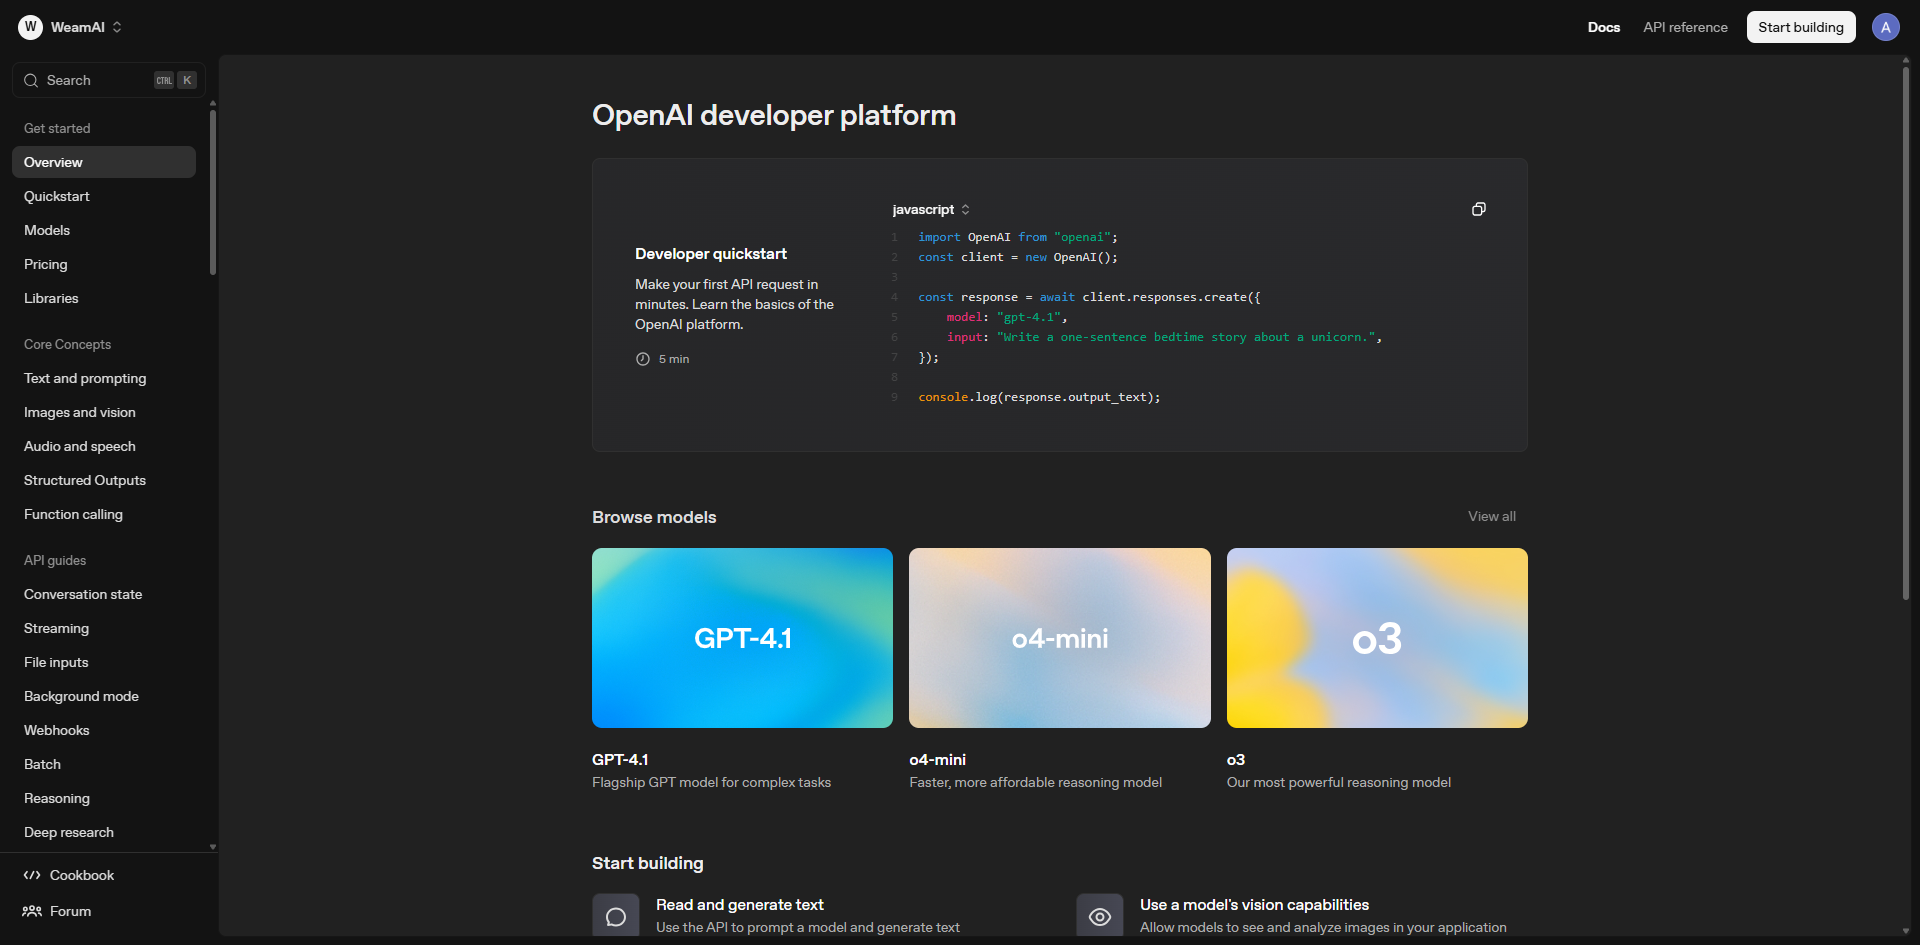Click the sidebar scroll down arrow
This screenshot has width=1920, height=945.
point(212,847)
